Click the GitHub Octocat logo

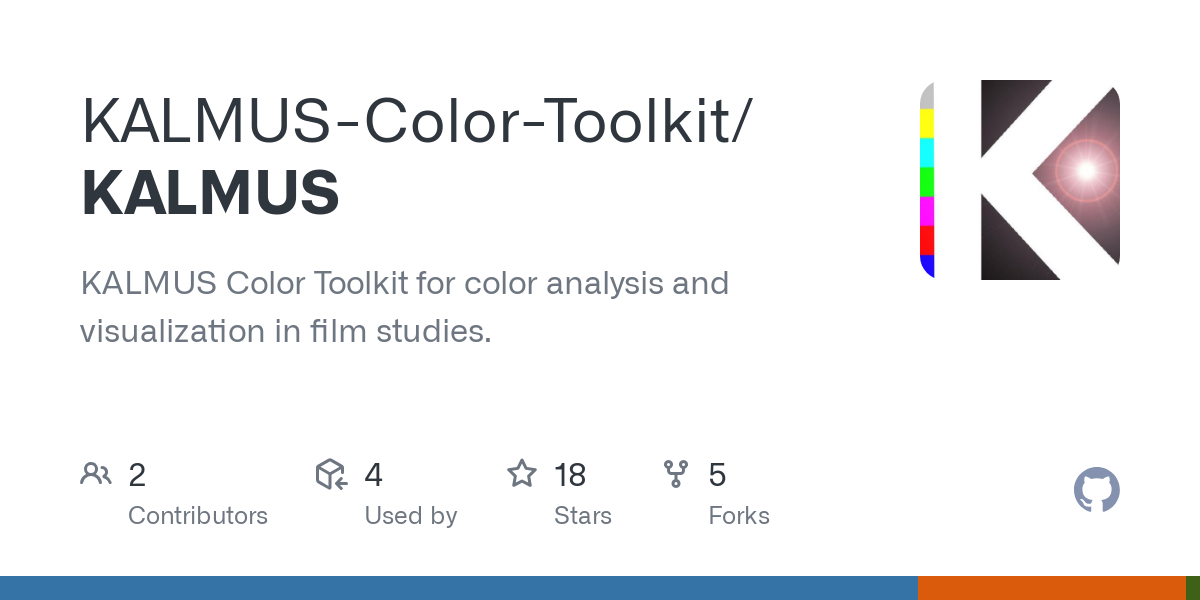(x=1096, y=491)
